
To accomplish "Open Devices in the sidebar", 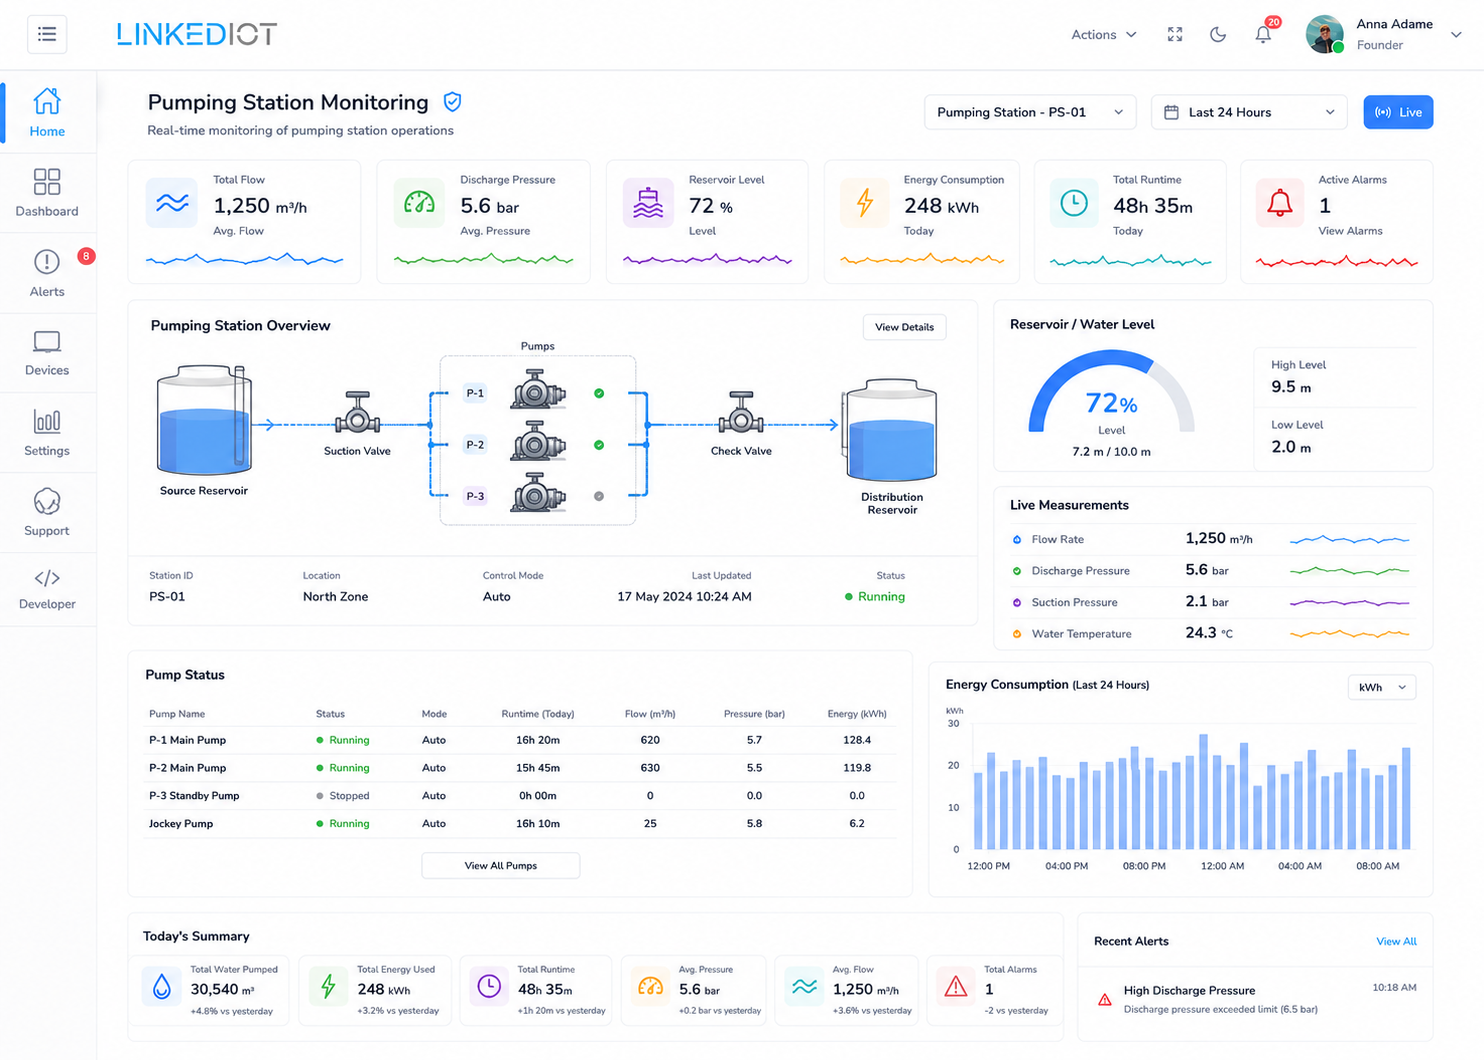I will tap(47, 354).
